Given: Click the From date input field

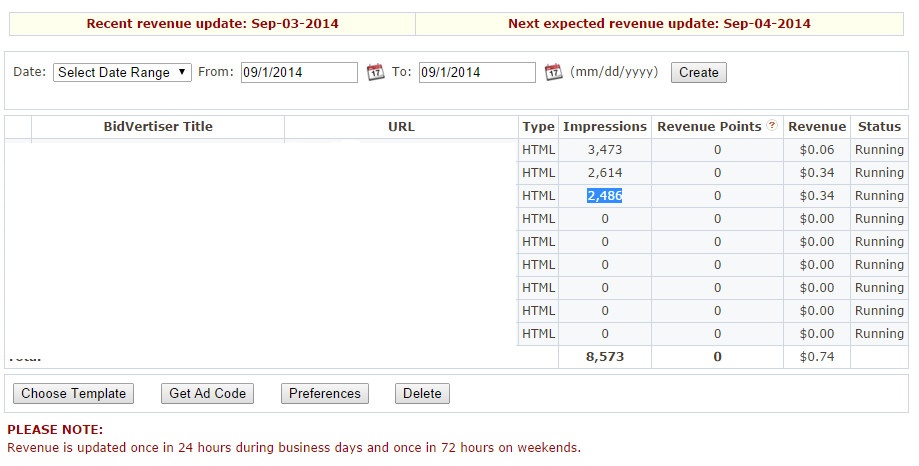Looking at the screenshot, I should [x=299, y=72].
